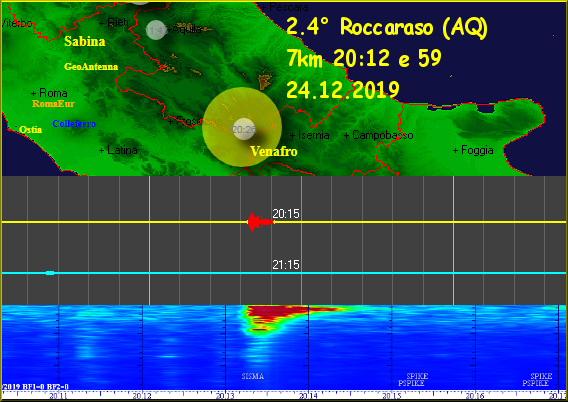Click the 2019 BF1=0 BF2=0 status text

[35, 386]
